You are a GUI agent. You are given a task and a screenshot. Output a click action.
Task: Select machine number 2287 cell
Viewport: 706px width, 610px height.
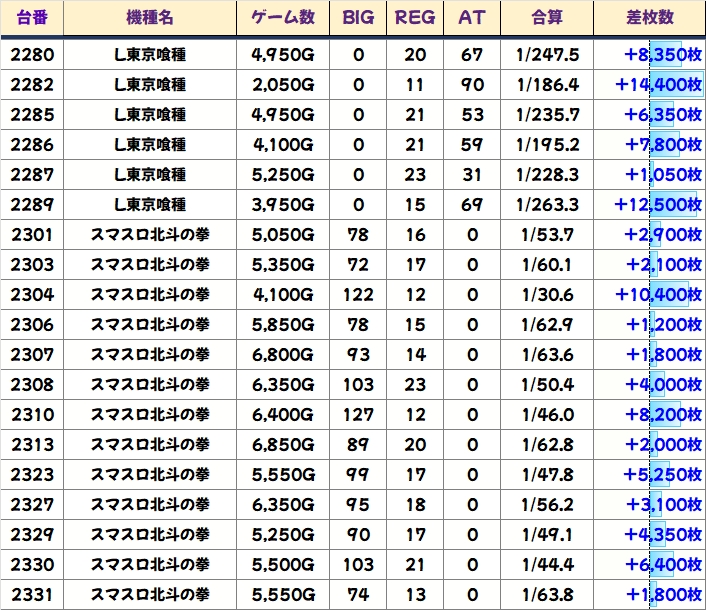point(32,175)
